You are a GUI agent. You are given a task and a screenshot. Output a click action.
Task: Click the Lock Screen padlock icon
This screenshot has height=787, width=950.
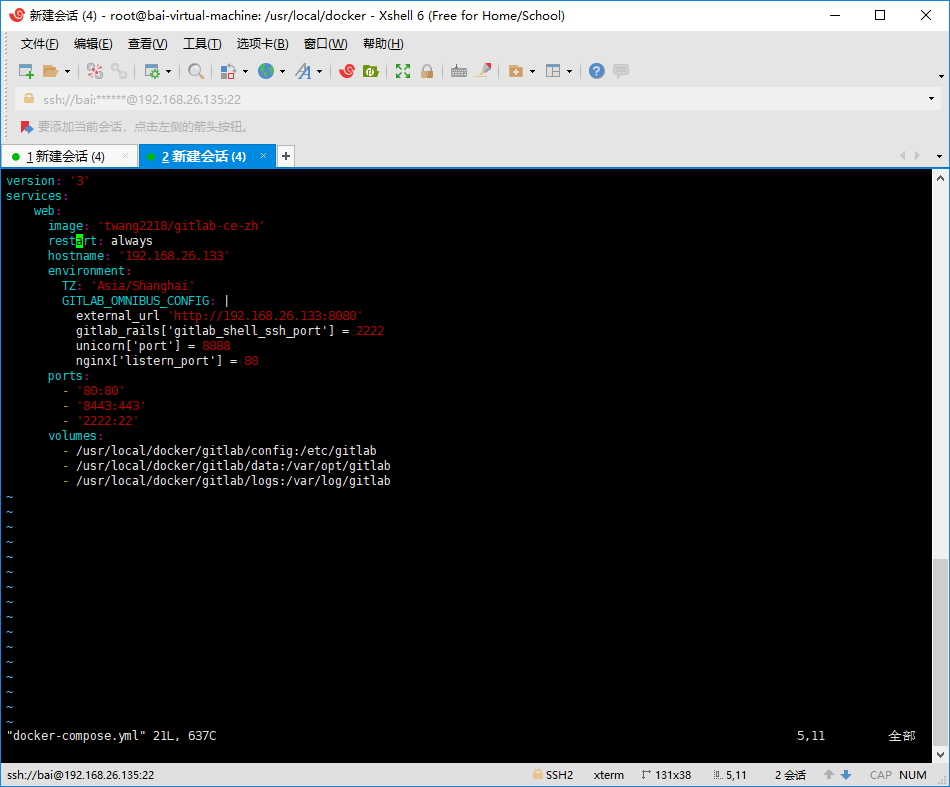click(x=427, y=71)
